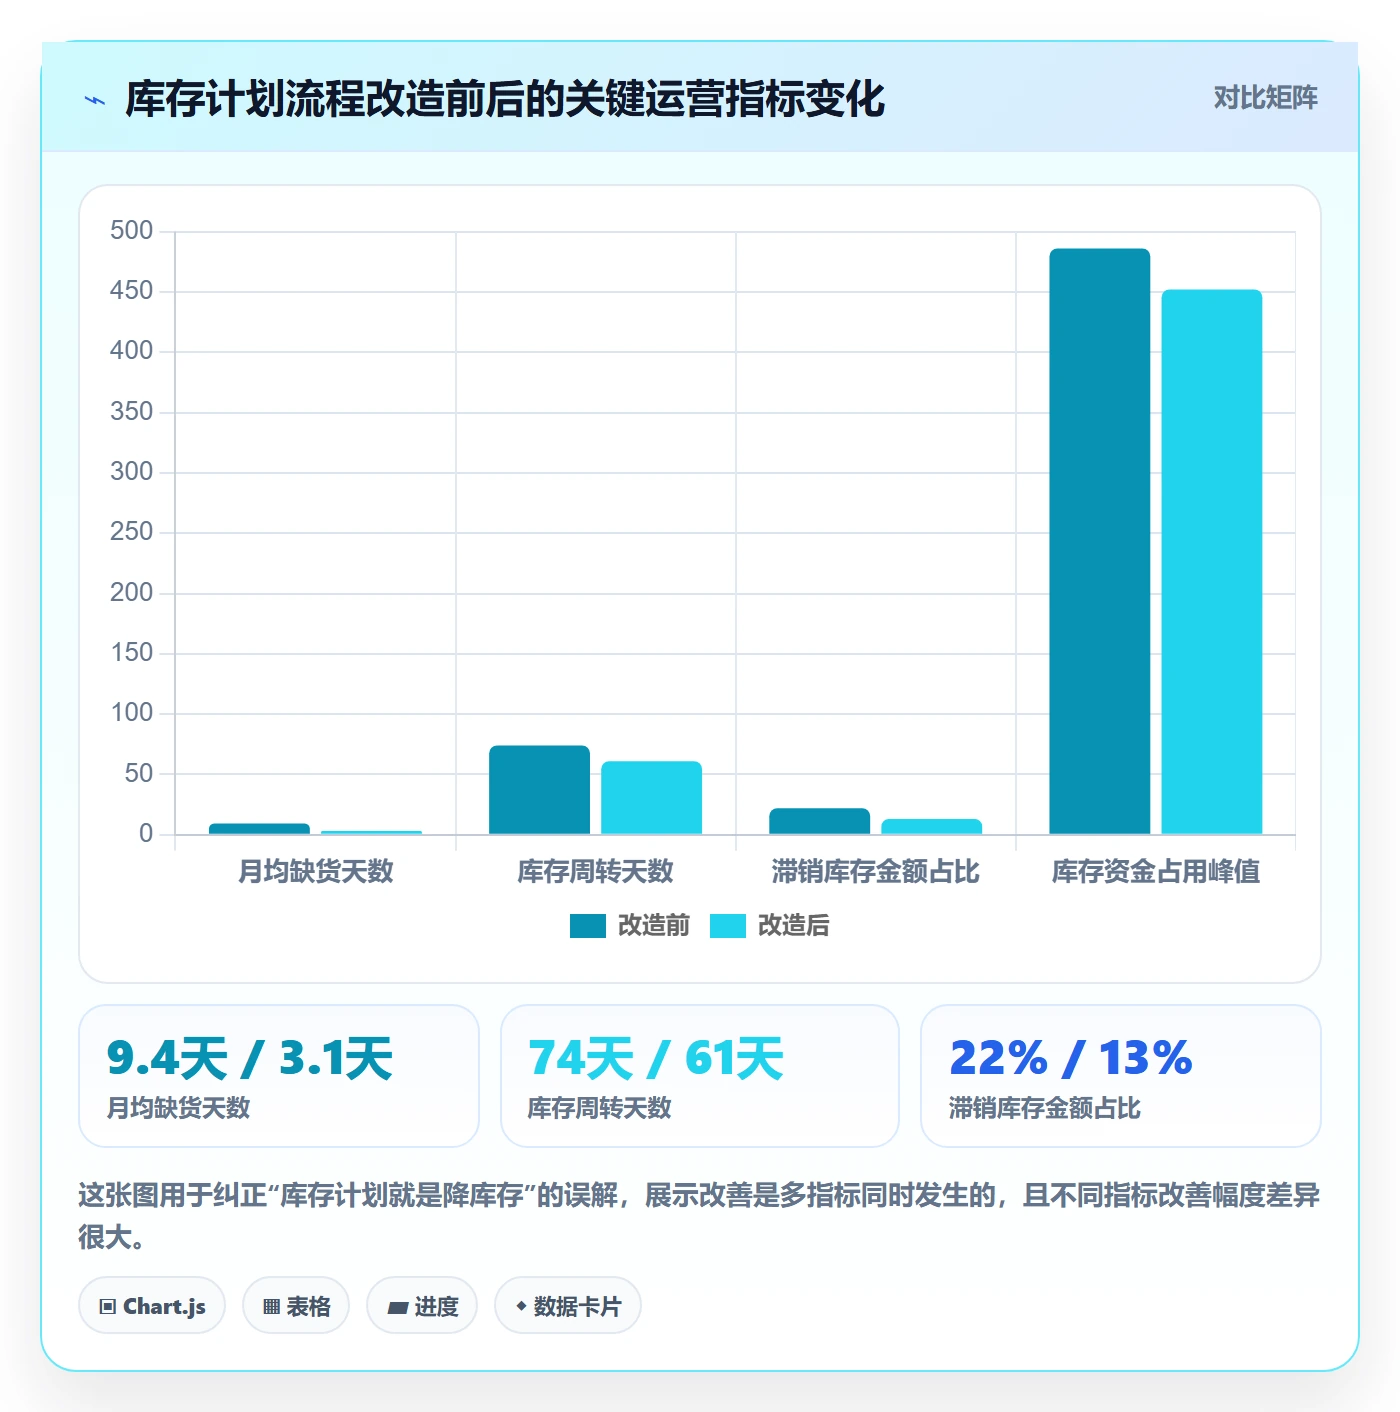This screenshot has height=1412, width=1400.
Task: Click the 库存资金占用峰值 x-axis label
Action: (1156, 872)
